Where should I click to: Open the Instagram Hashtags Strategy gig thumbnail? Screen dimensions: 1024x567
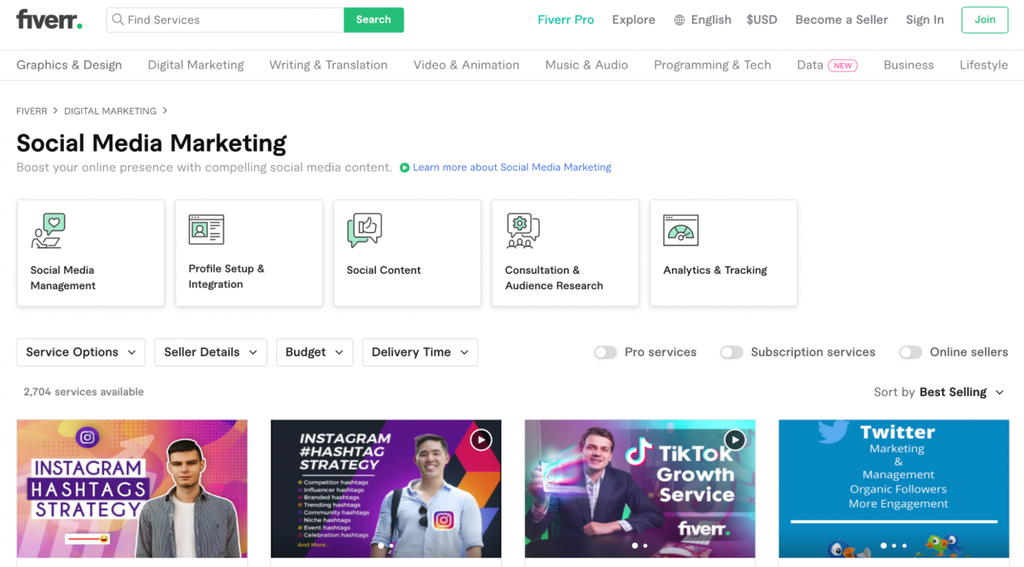point(132,489)
